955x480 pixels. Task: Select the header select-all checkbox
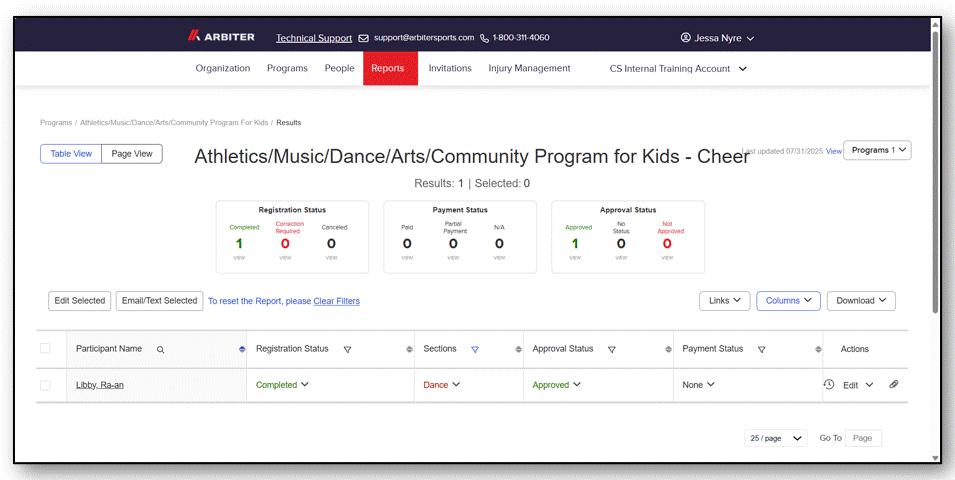[45, 348]
